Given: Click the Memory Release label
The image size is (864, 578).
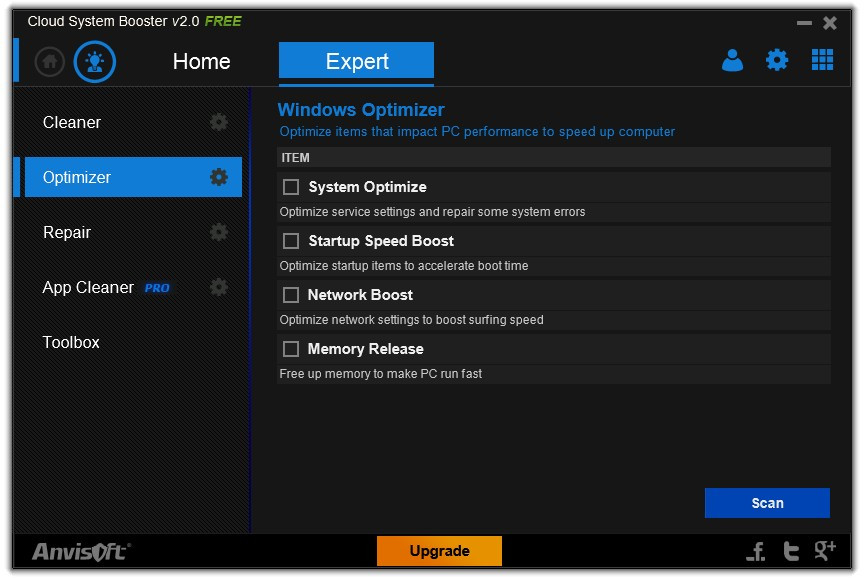Looking at the screenshot, I should [x=366, y=349].
